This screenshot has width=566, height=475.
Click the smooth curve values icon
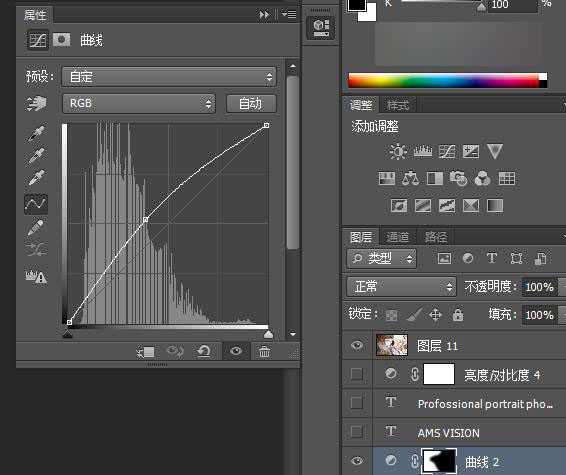point(36,249)
